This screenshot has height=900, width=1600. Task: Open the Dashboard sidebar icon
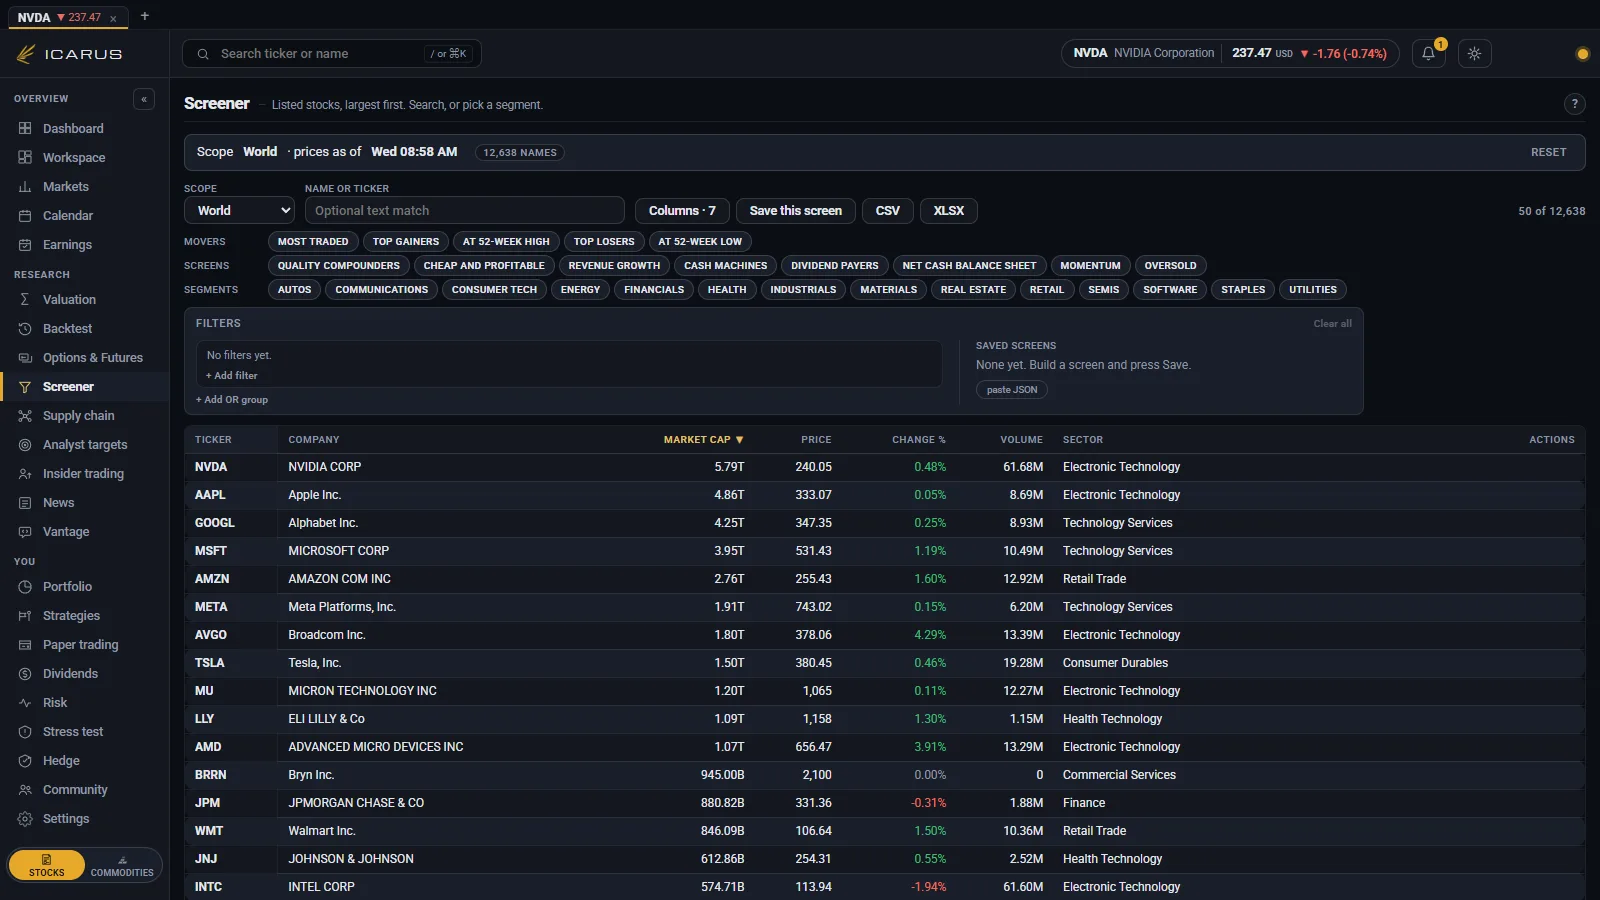pos(25,128)
